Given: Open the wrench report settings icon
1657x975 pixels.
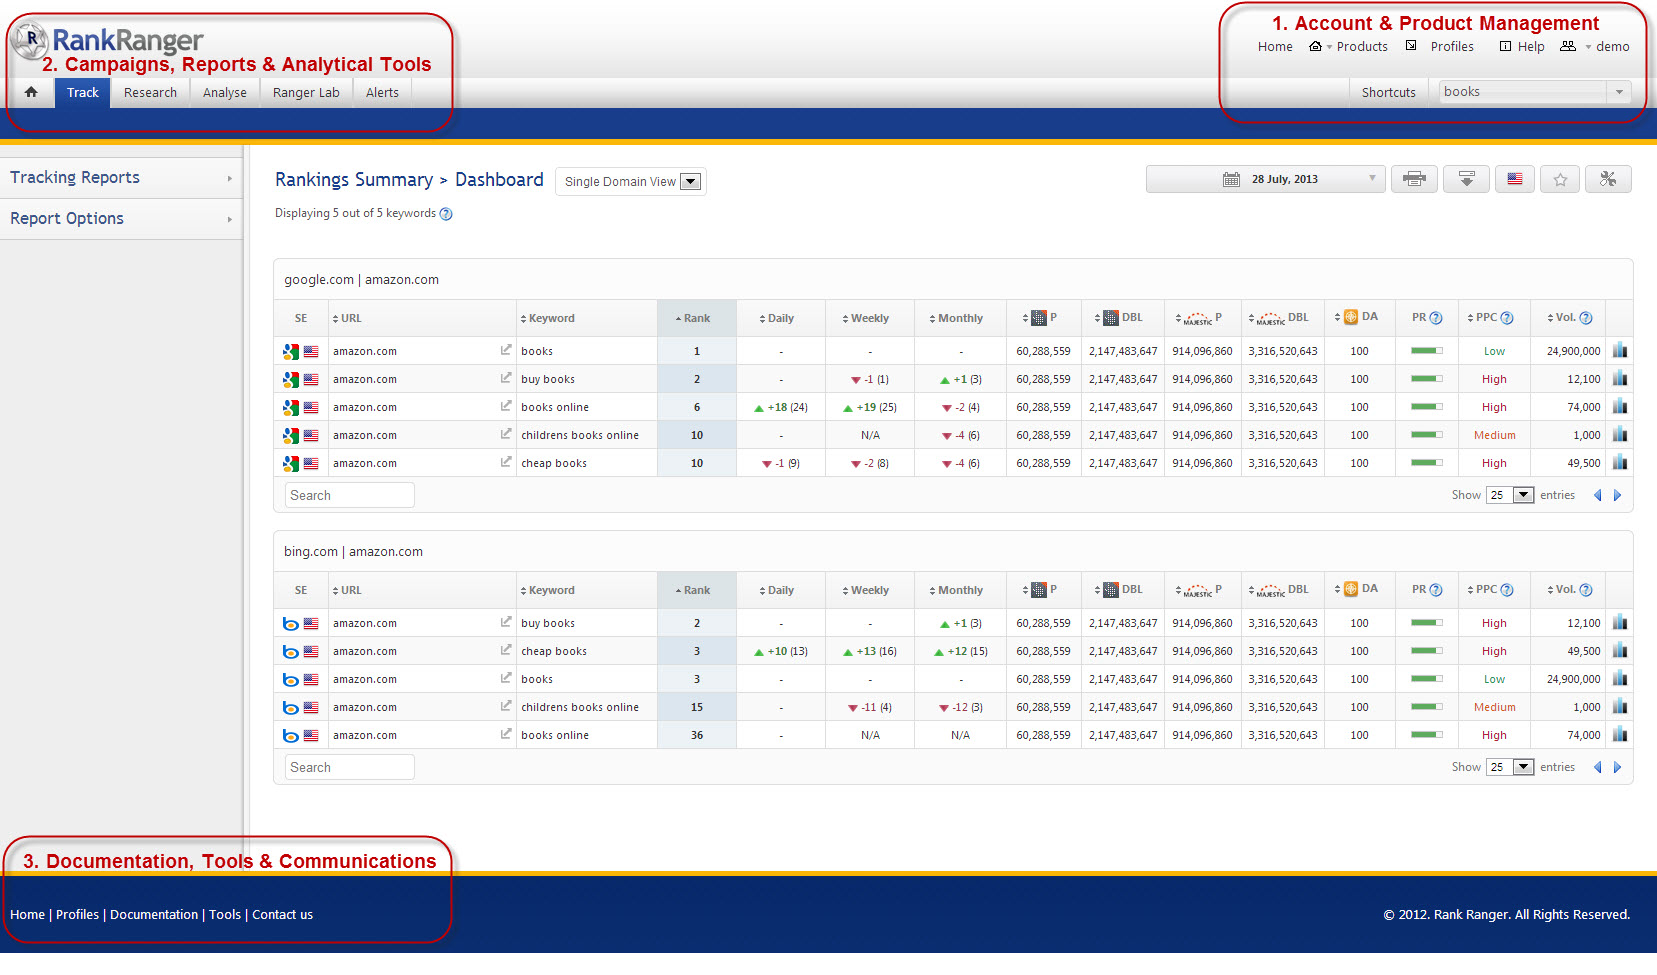Looking at the screenshot, I should [1607, 179].
